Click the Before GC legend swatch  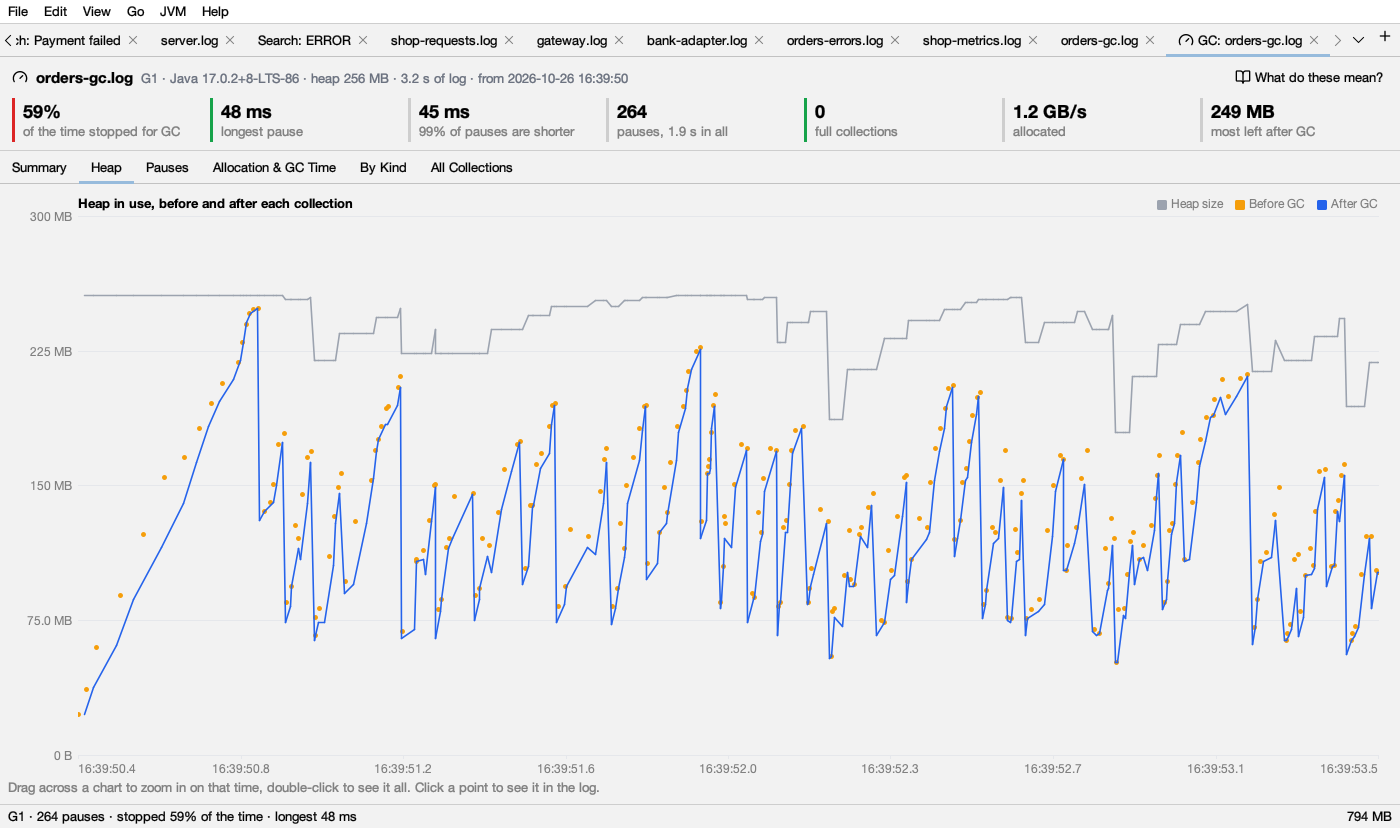(1240, 204)
